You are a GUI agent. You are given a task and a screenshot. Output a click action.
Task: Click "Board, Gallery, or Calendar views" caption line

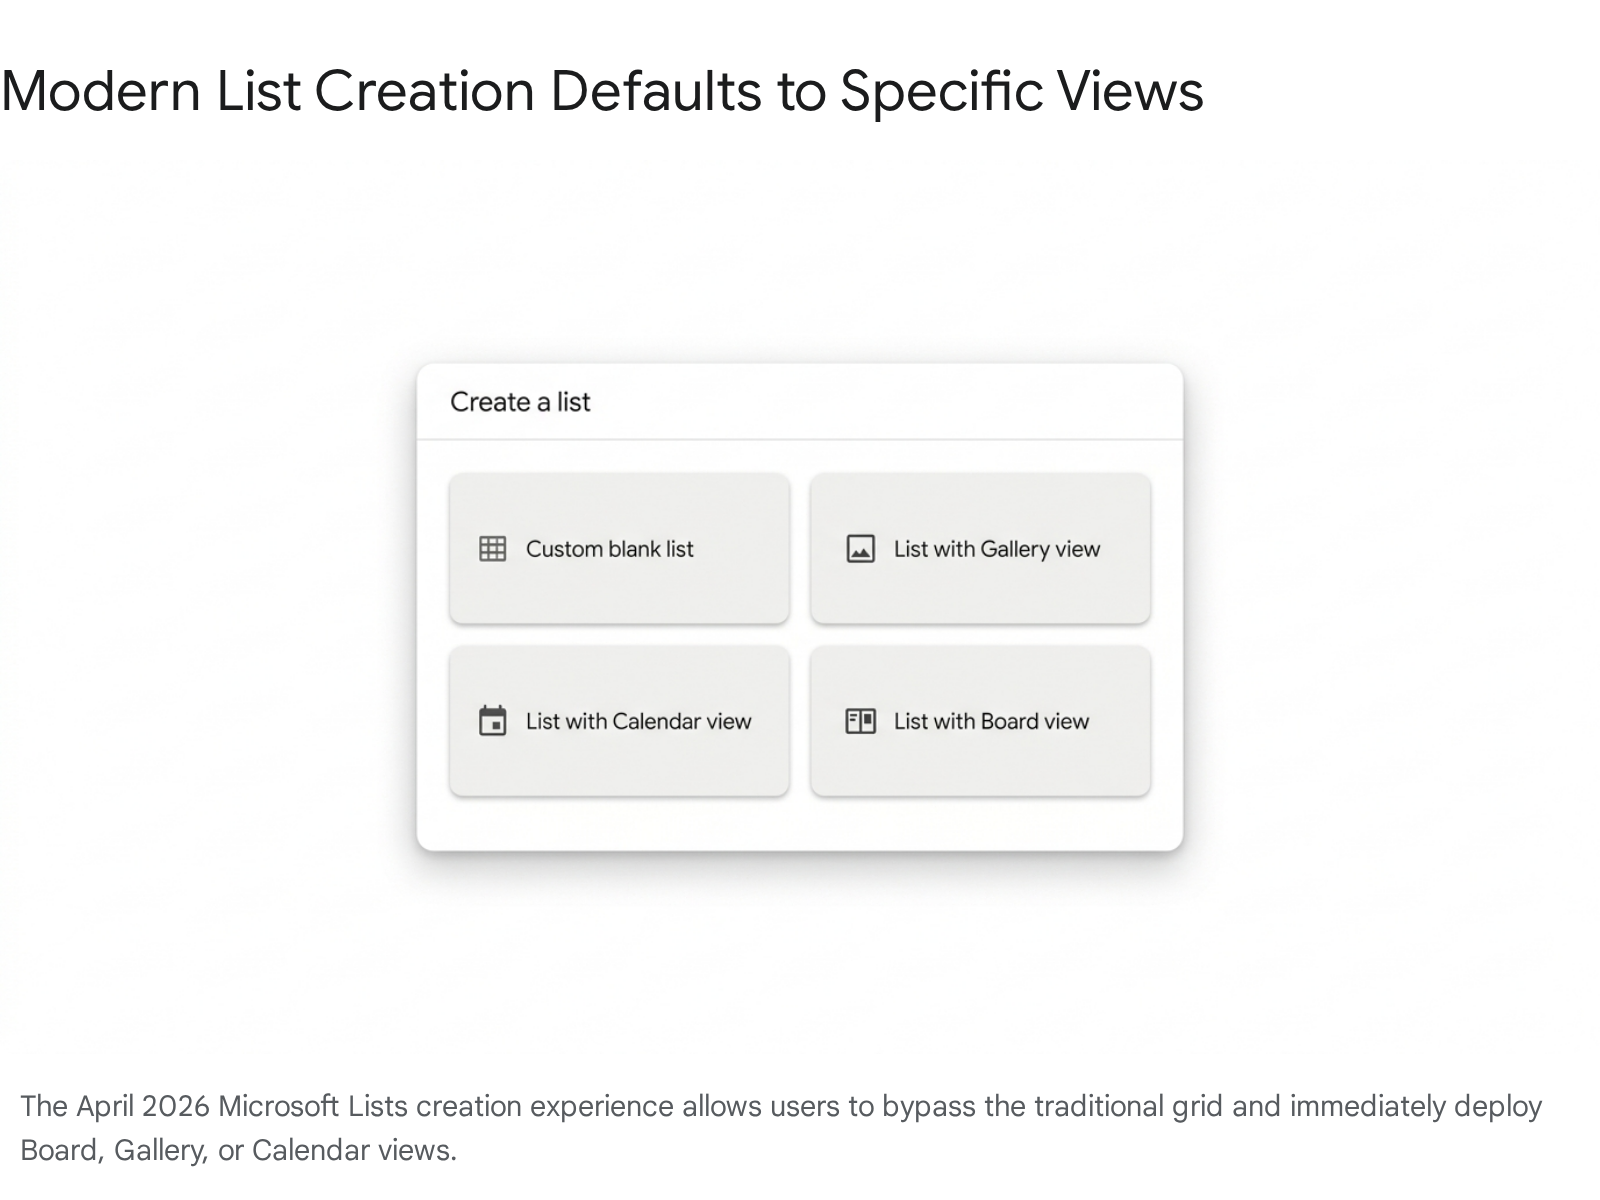pos(238,1151)
